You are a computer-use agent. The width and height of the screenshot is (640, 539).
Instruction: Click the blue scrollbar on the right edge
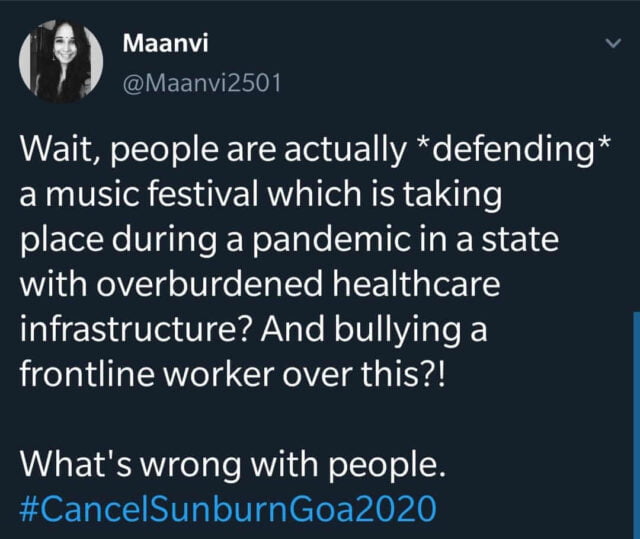pos(636,420)
